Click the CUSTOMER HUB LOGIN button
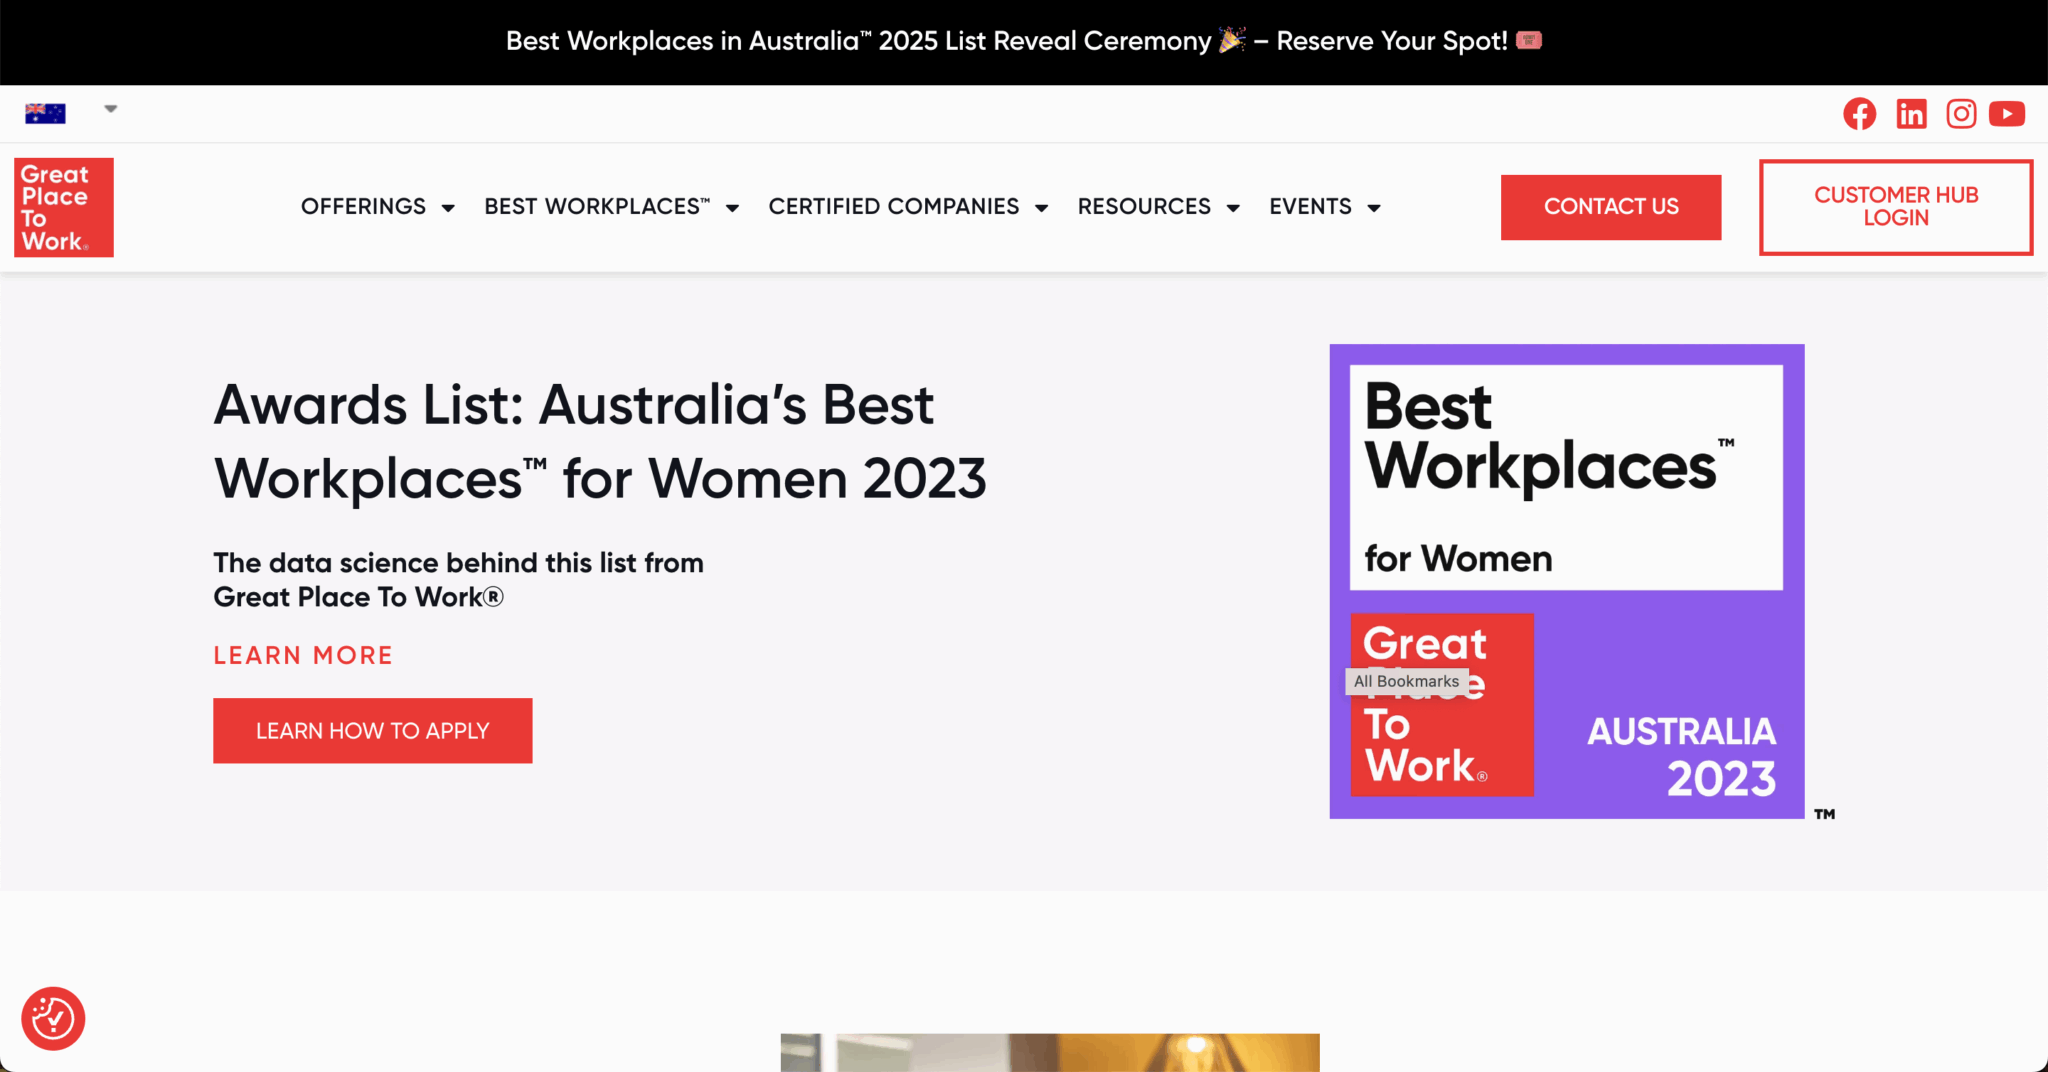Viewport: 2048px width, 1072px height. click(1896, 207)
